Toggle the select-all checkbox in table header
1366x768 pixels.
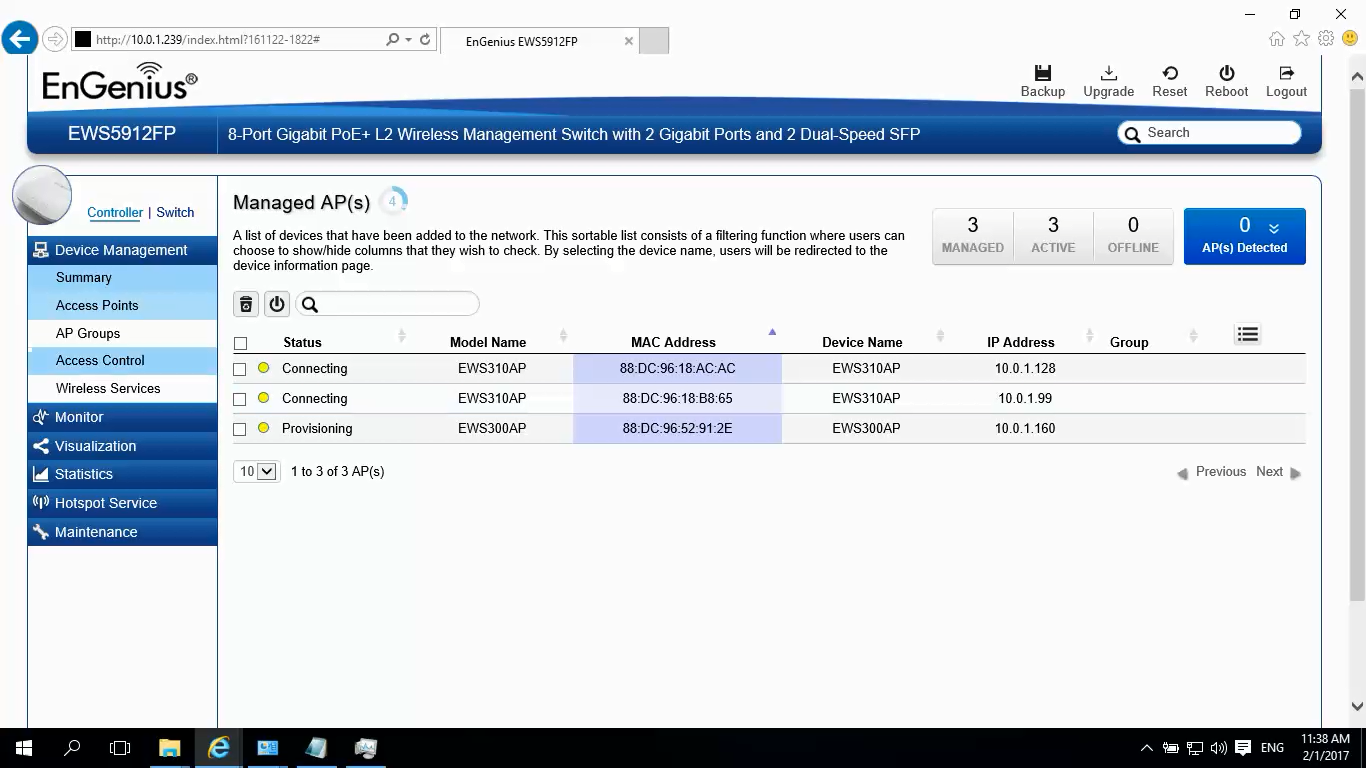[240, 343]
